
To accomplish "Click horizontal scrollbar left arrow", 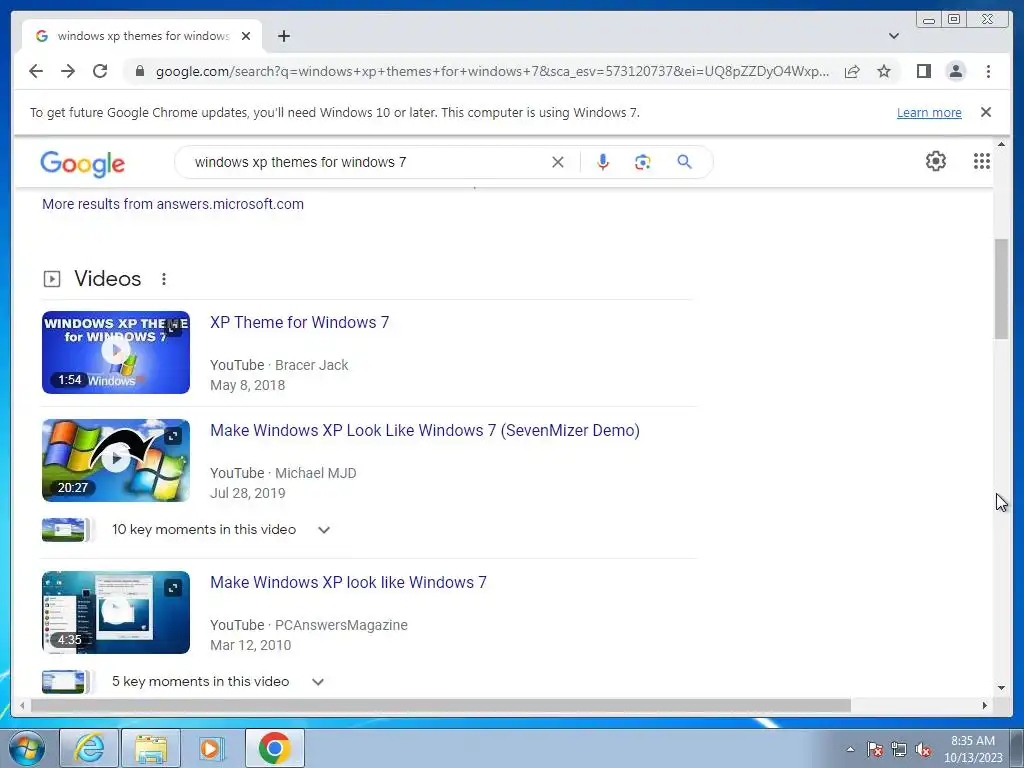I will (22, 705).
